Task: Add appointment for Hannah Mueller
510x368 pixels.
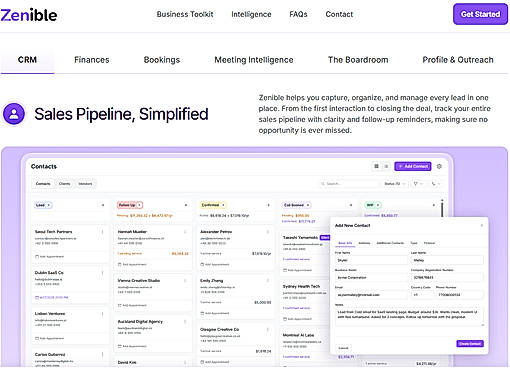Action: [x=132, y=264]
